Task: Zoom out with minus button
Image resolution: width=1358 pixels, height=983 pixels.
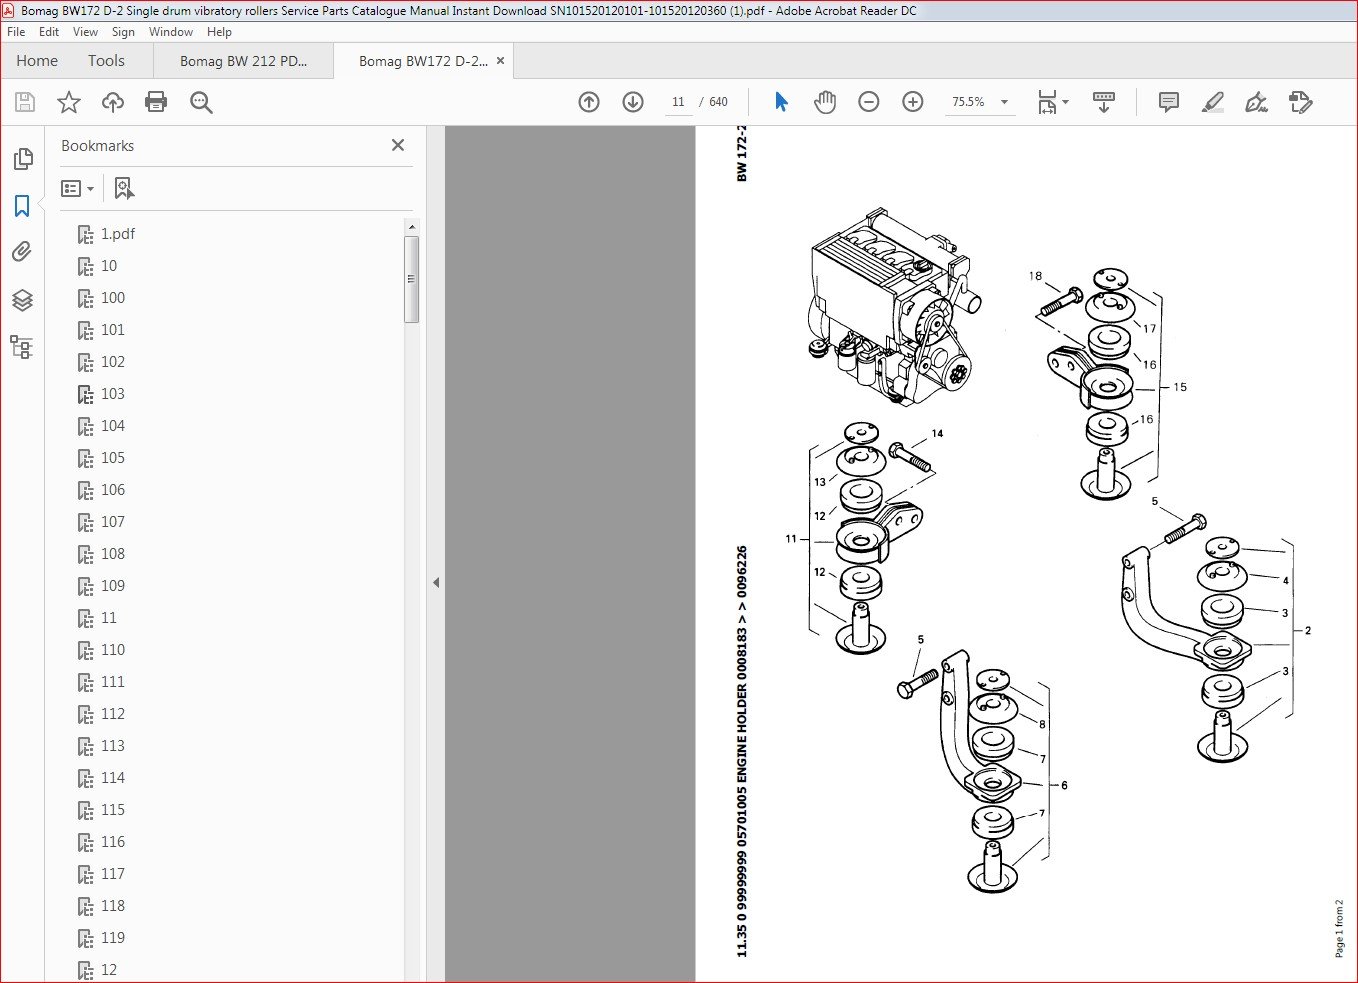Action: click(869, 102)
